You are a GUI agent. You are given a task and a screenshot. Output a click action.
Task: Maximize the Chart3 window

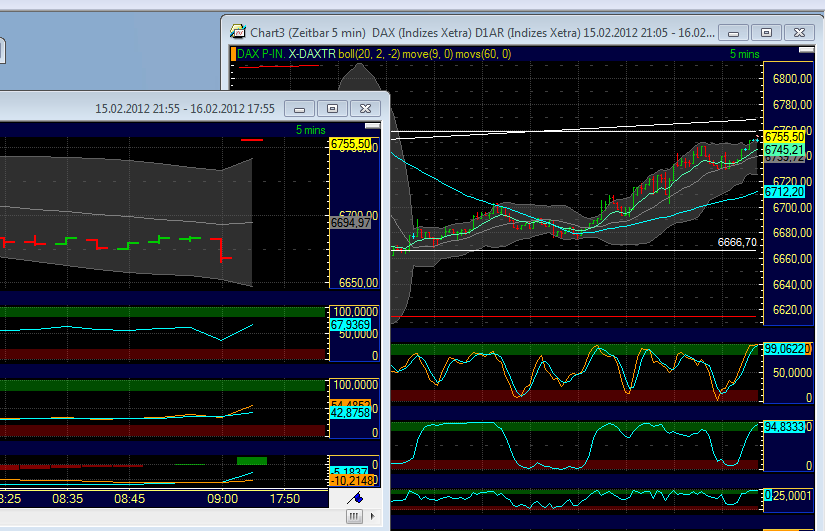pos(765,32)
